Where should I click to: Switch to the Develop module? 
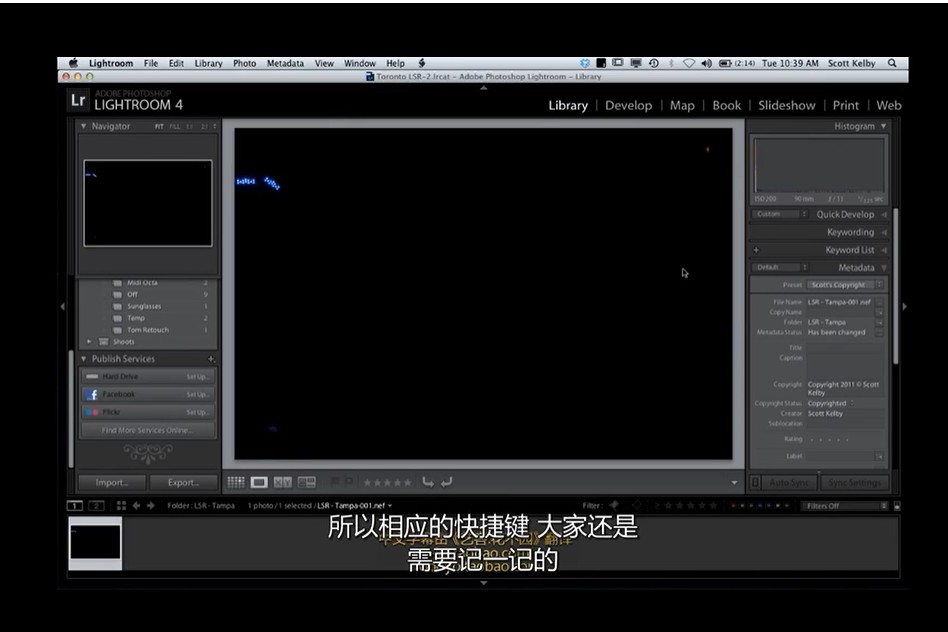(x=629, y=105)
